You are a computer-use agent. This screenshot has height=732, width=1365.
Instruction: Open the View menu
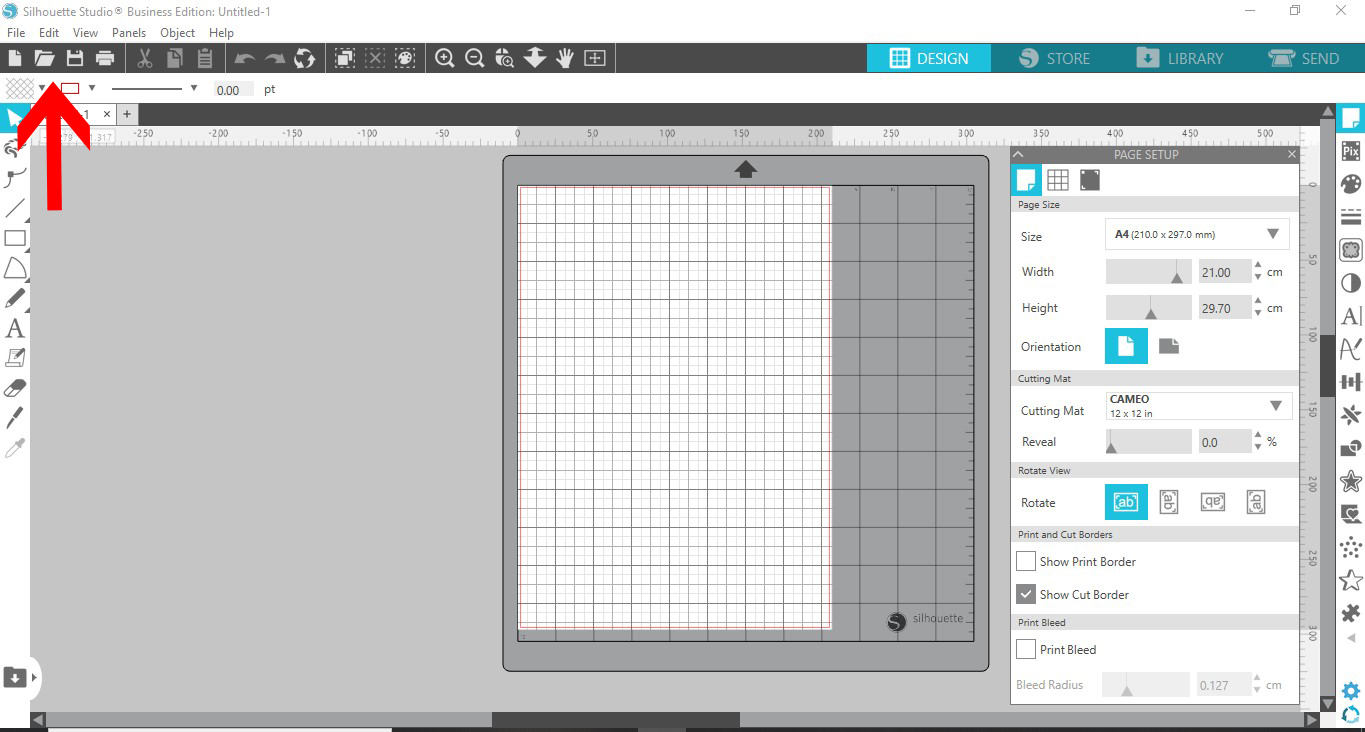pos(85,33)
